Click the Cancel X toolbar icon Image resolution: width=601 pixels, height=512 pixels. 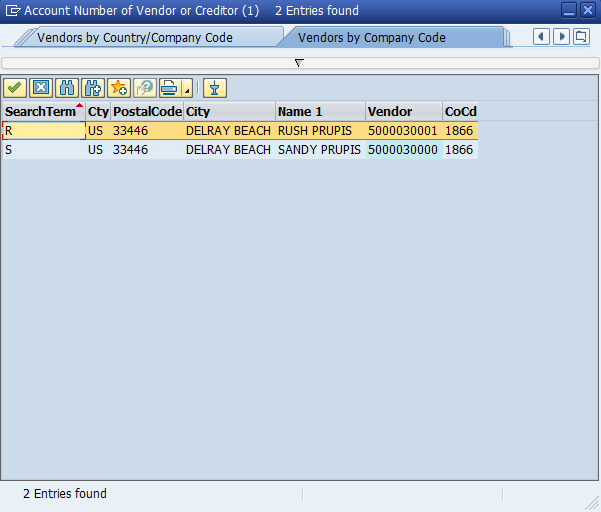point(41,88)
